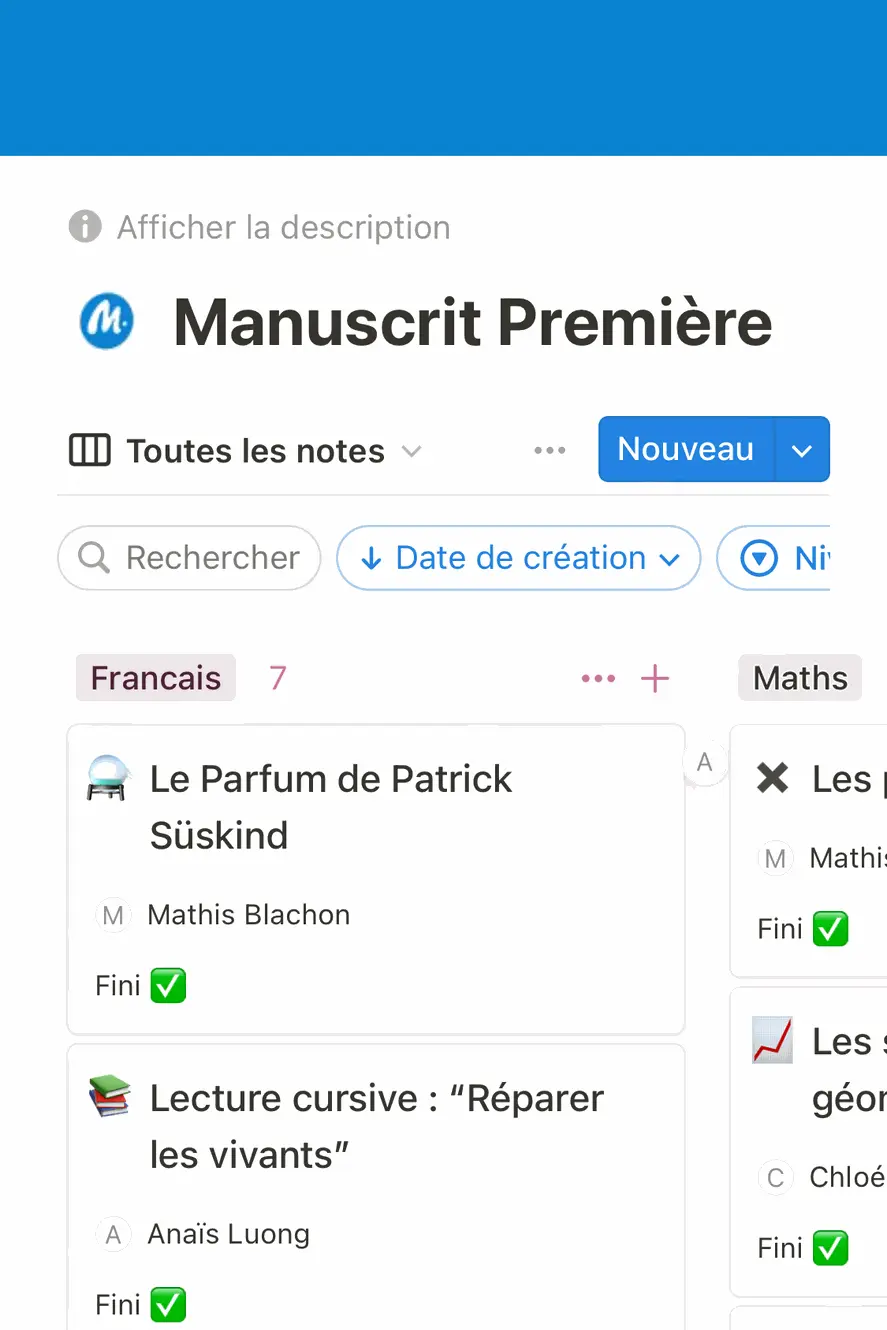Open the three-dot view options menu

click(x=550, y=451)
